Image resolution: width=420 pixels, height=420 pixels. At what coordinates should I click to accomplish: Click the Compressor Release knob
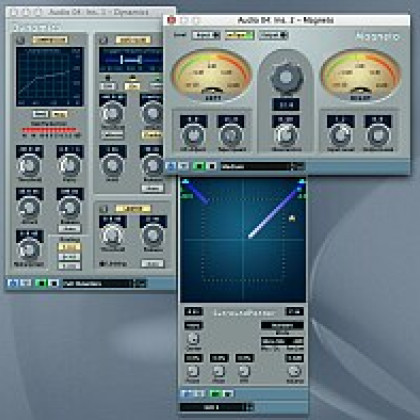click(x=70, y=208)
